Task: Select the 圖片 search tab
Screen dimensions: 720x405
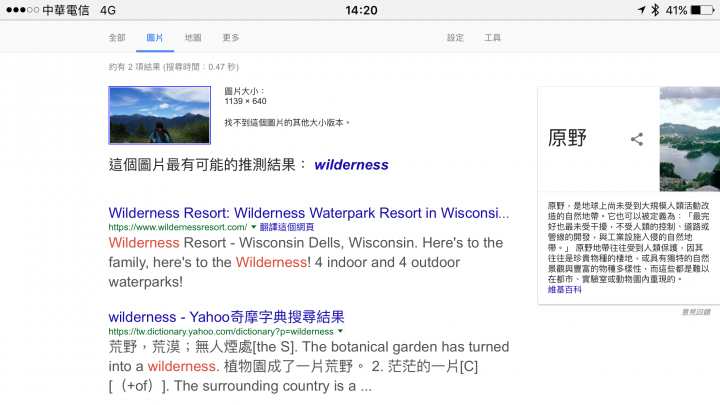Action: (155, 38)
